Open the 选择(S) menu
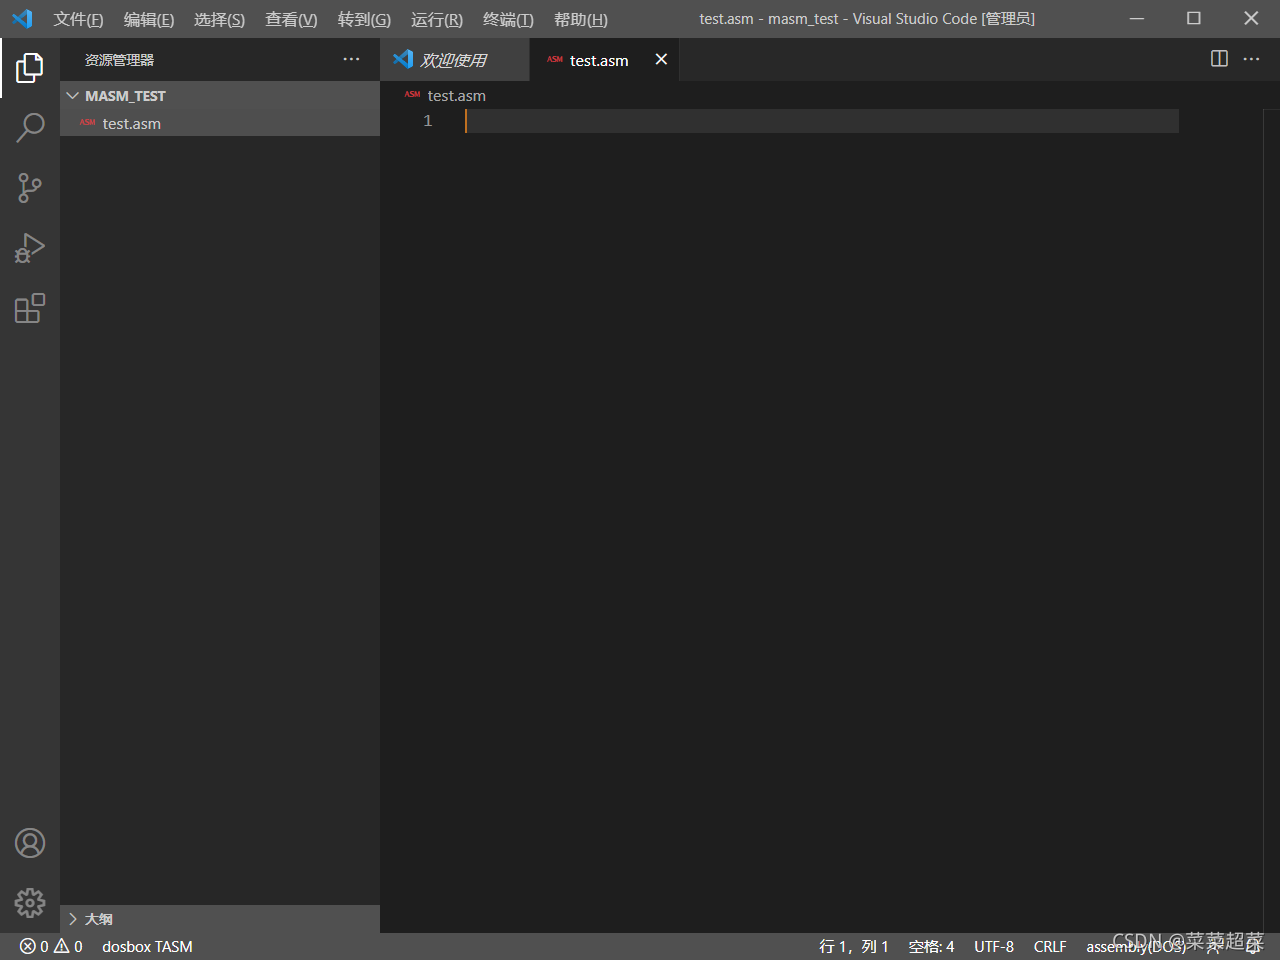The width and height of the screenshot is (1280, 960). pyautogui.click(x=219, y=20)
